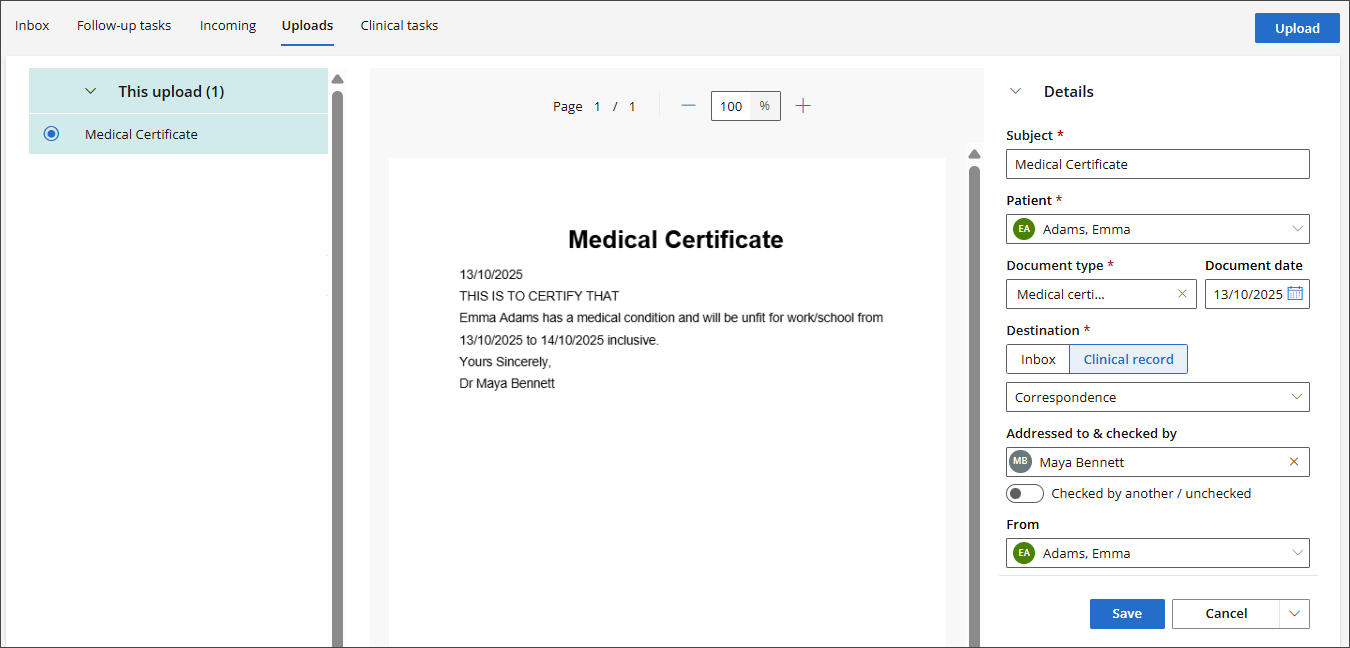1350x648 pixels.
Task: Click the zoom out minus icon
Action: (x=688, y=106)
